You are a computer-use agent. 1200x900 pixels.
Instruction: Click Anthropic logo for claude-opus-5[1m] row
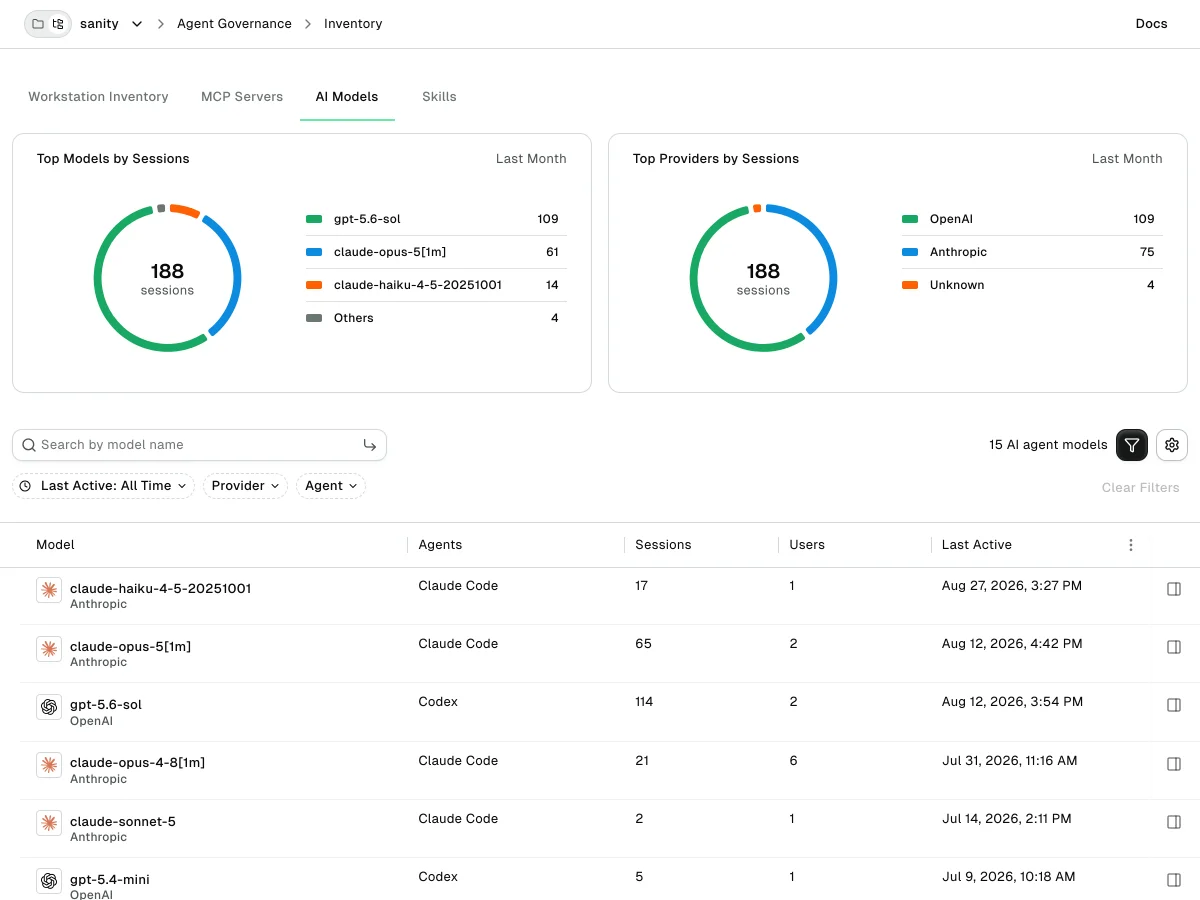coord(49,649)
